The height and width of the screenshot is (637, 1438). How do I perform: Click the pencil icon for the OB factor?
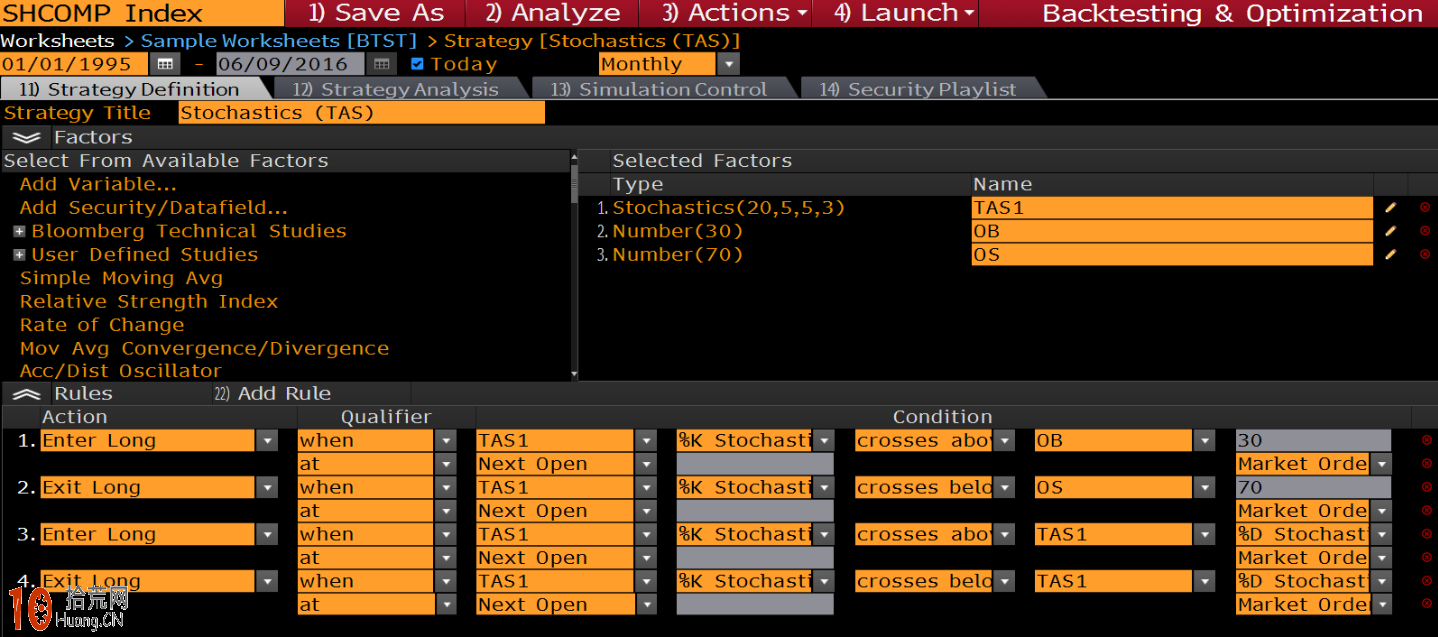1390,231
